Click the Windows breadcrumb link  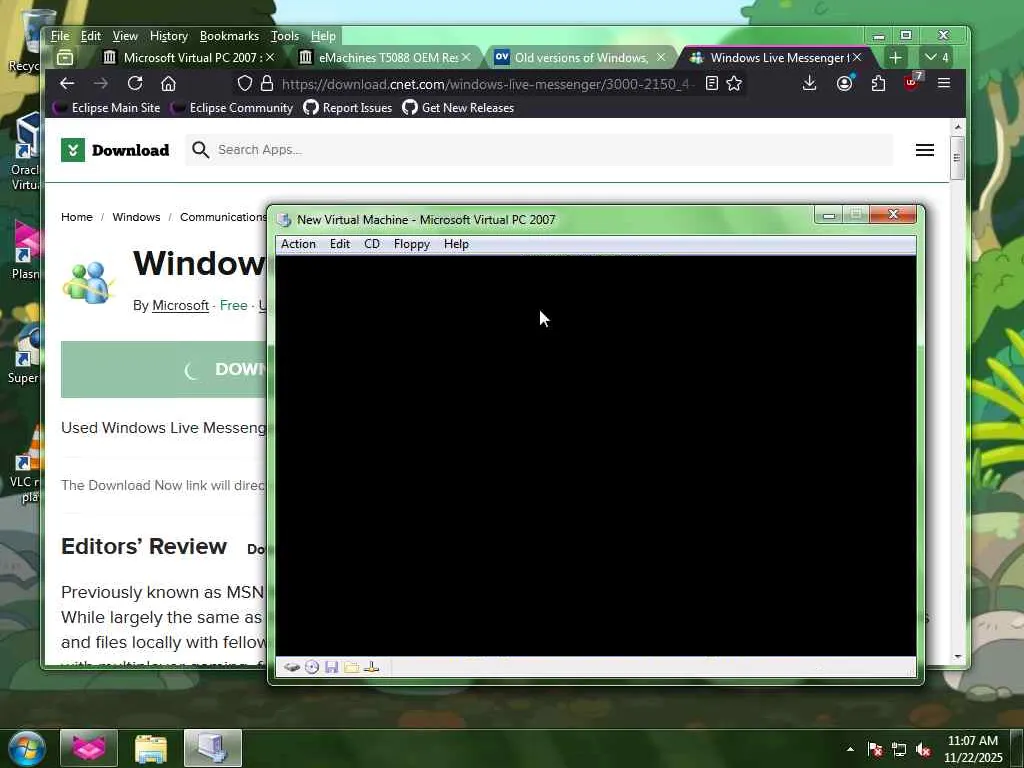pyautogui.click(x=136, y=217)
